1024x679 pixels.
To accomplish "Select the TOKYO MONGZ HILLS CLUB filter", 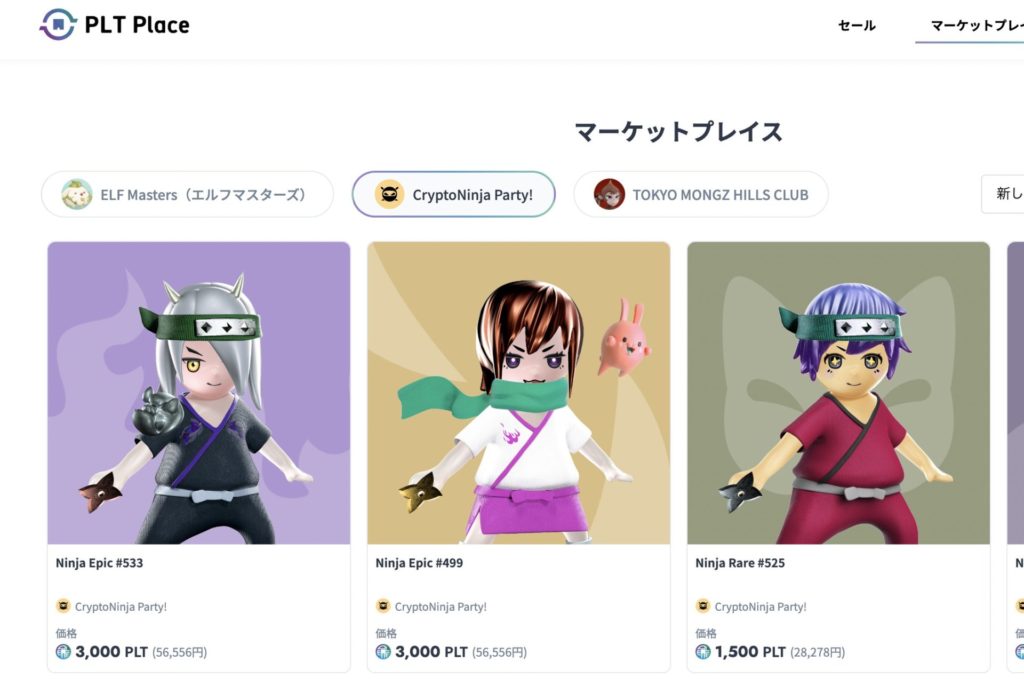I will [x=701, y=195].
